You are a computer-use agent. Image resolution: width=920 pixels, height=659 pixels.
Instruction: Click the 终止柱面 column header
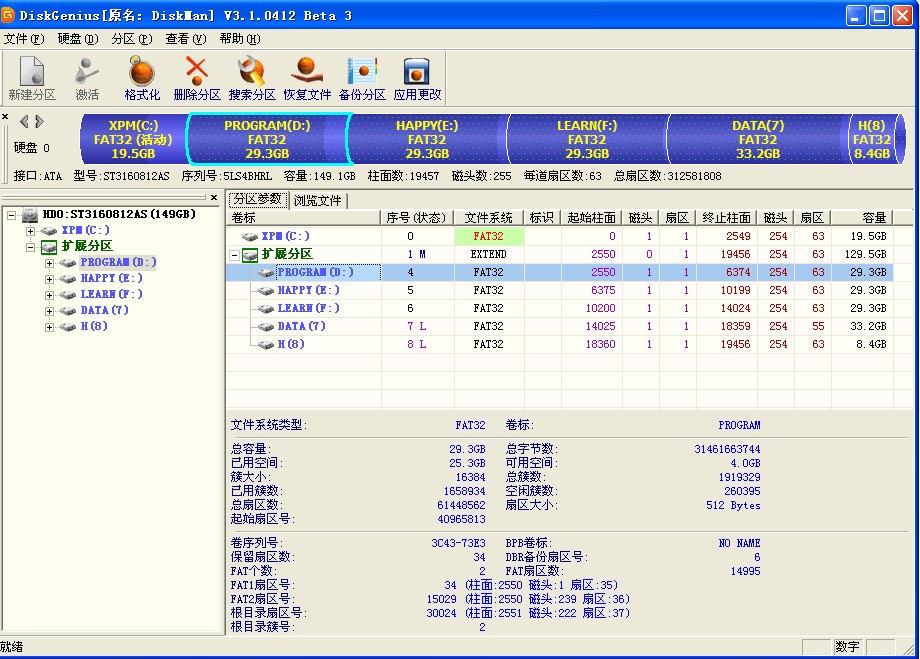(x=726, y=218)
